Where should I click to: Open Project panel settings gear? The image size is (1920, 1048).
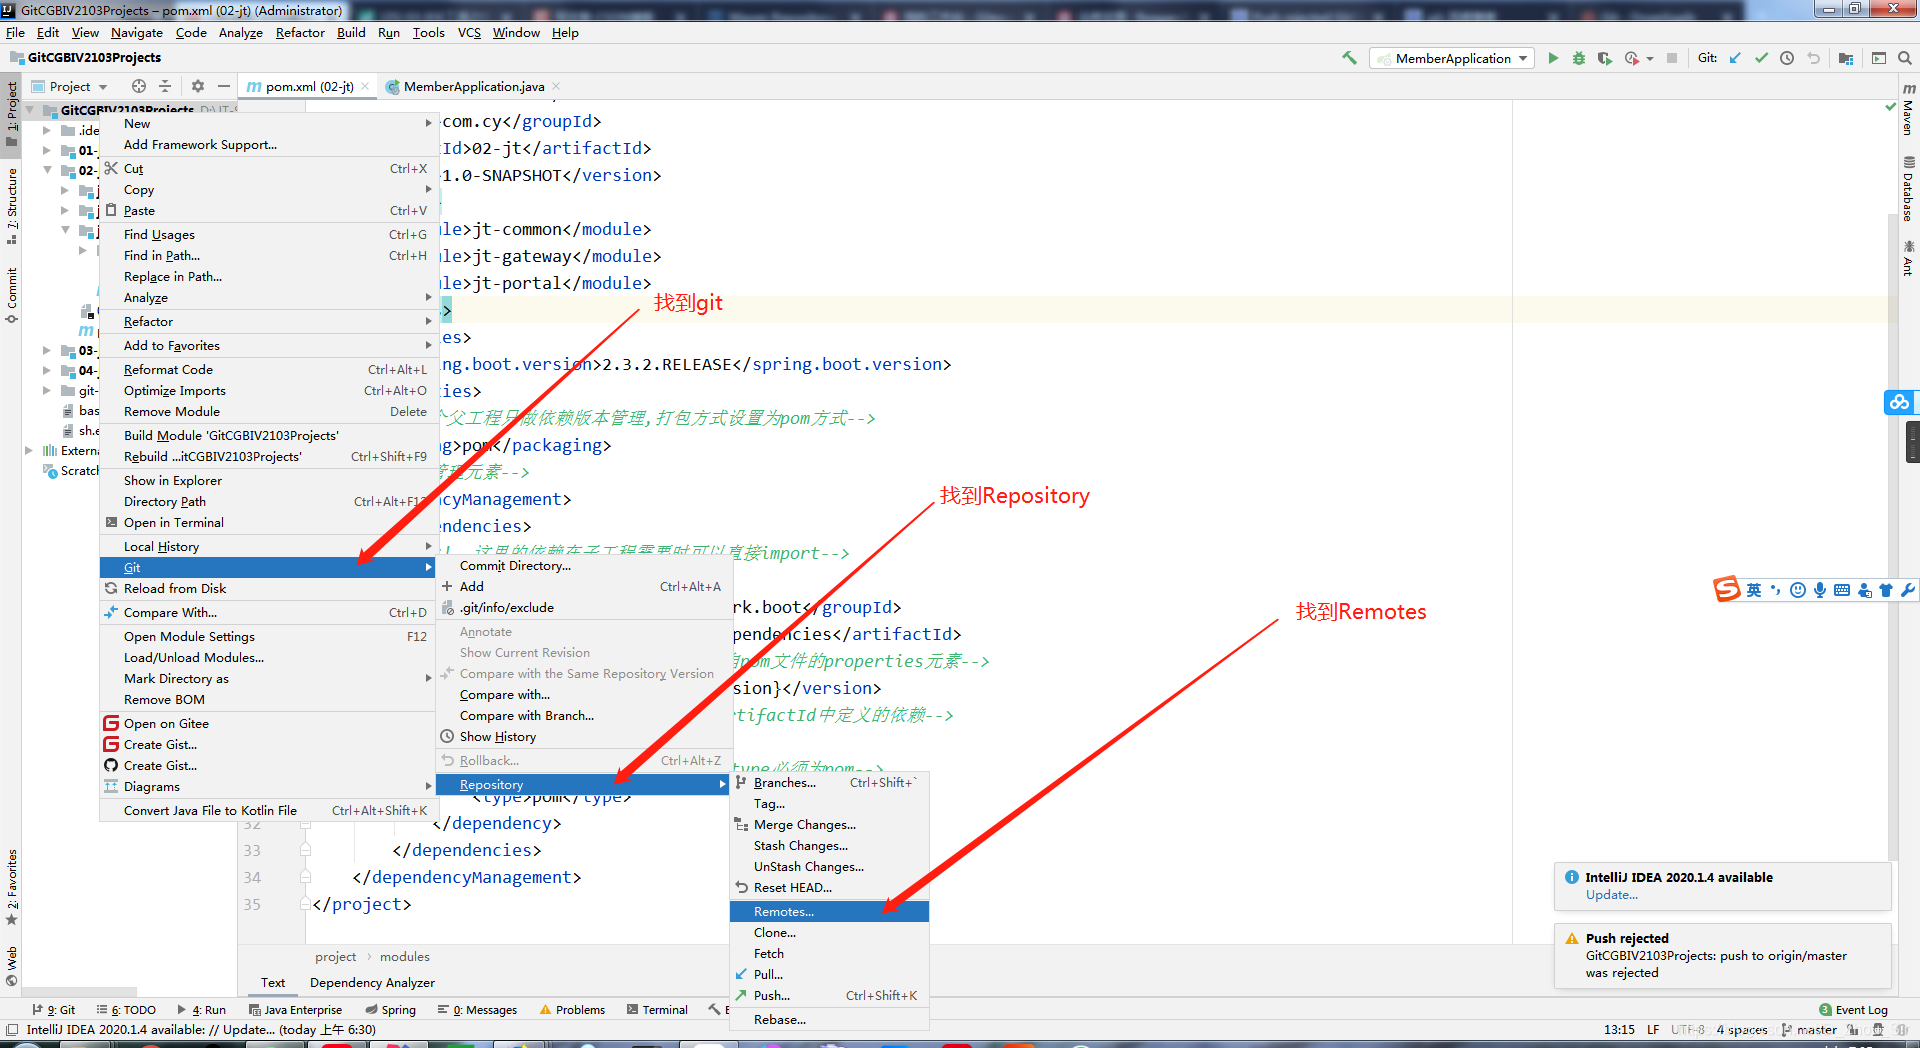point(198,86)
